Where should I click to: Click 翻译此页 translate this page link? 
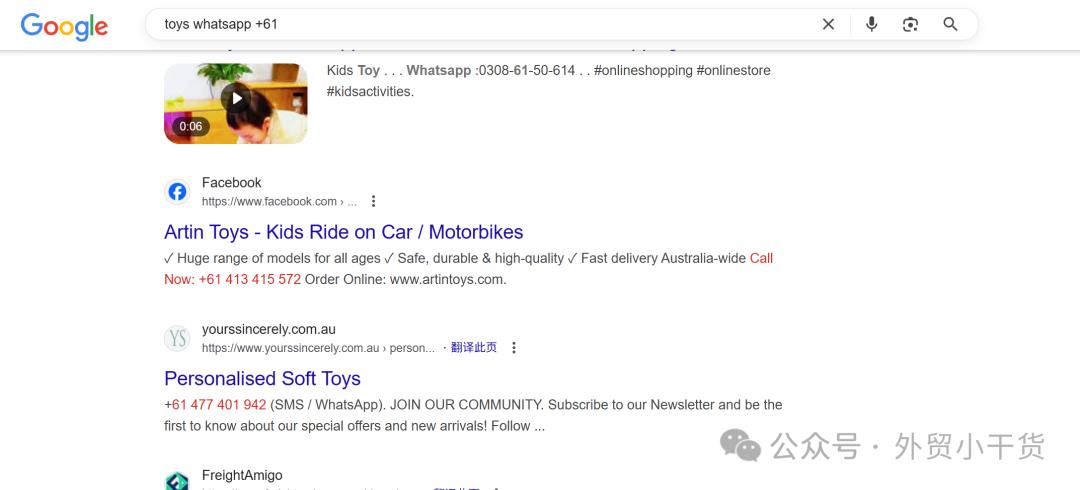pos(474,348)
